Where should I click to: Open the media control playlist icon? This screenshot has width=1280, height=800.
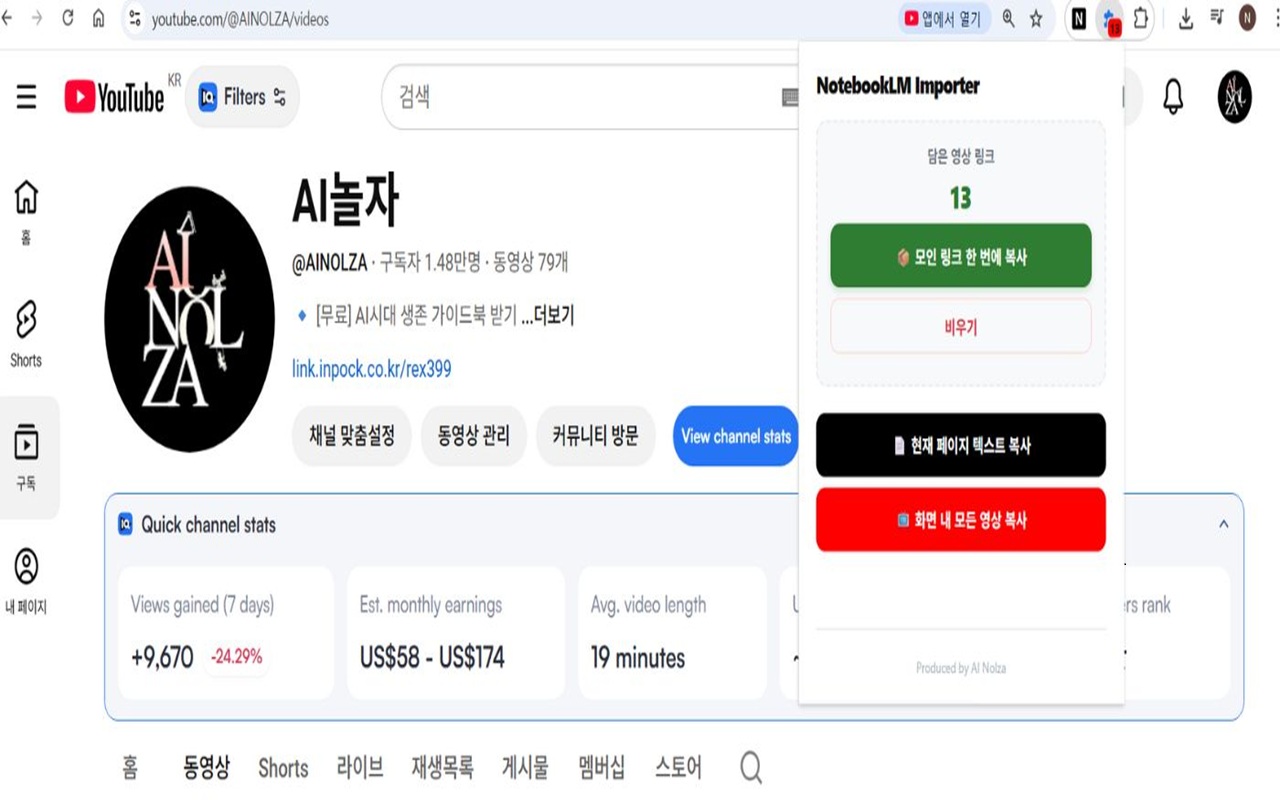1216,17
